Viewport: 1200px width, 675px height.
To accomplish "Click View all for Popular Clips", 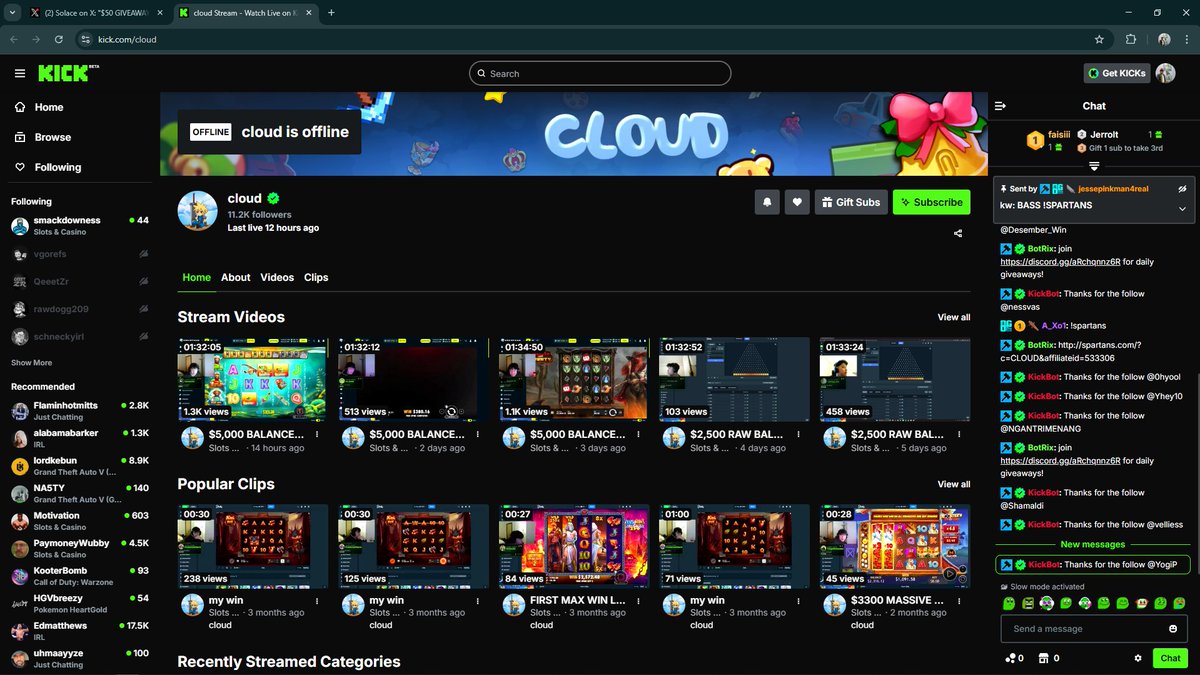I will pyautogui.click(x=953, y=484).
